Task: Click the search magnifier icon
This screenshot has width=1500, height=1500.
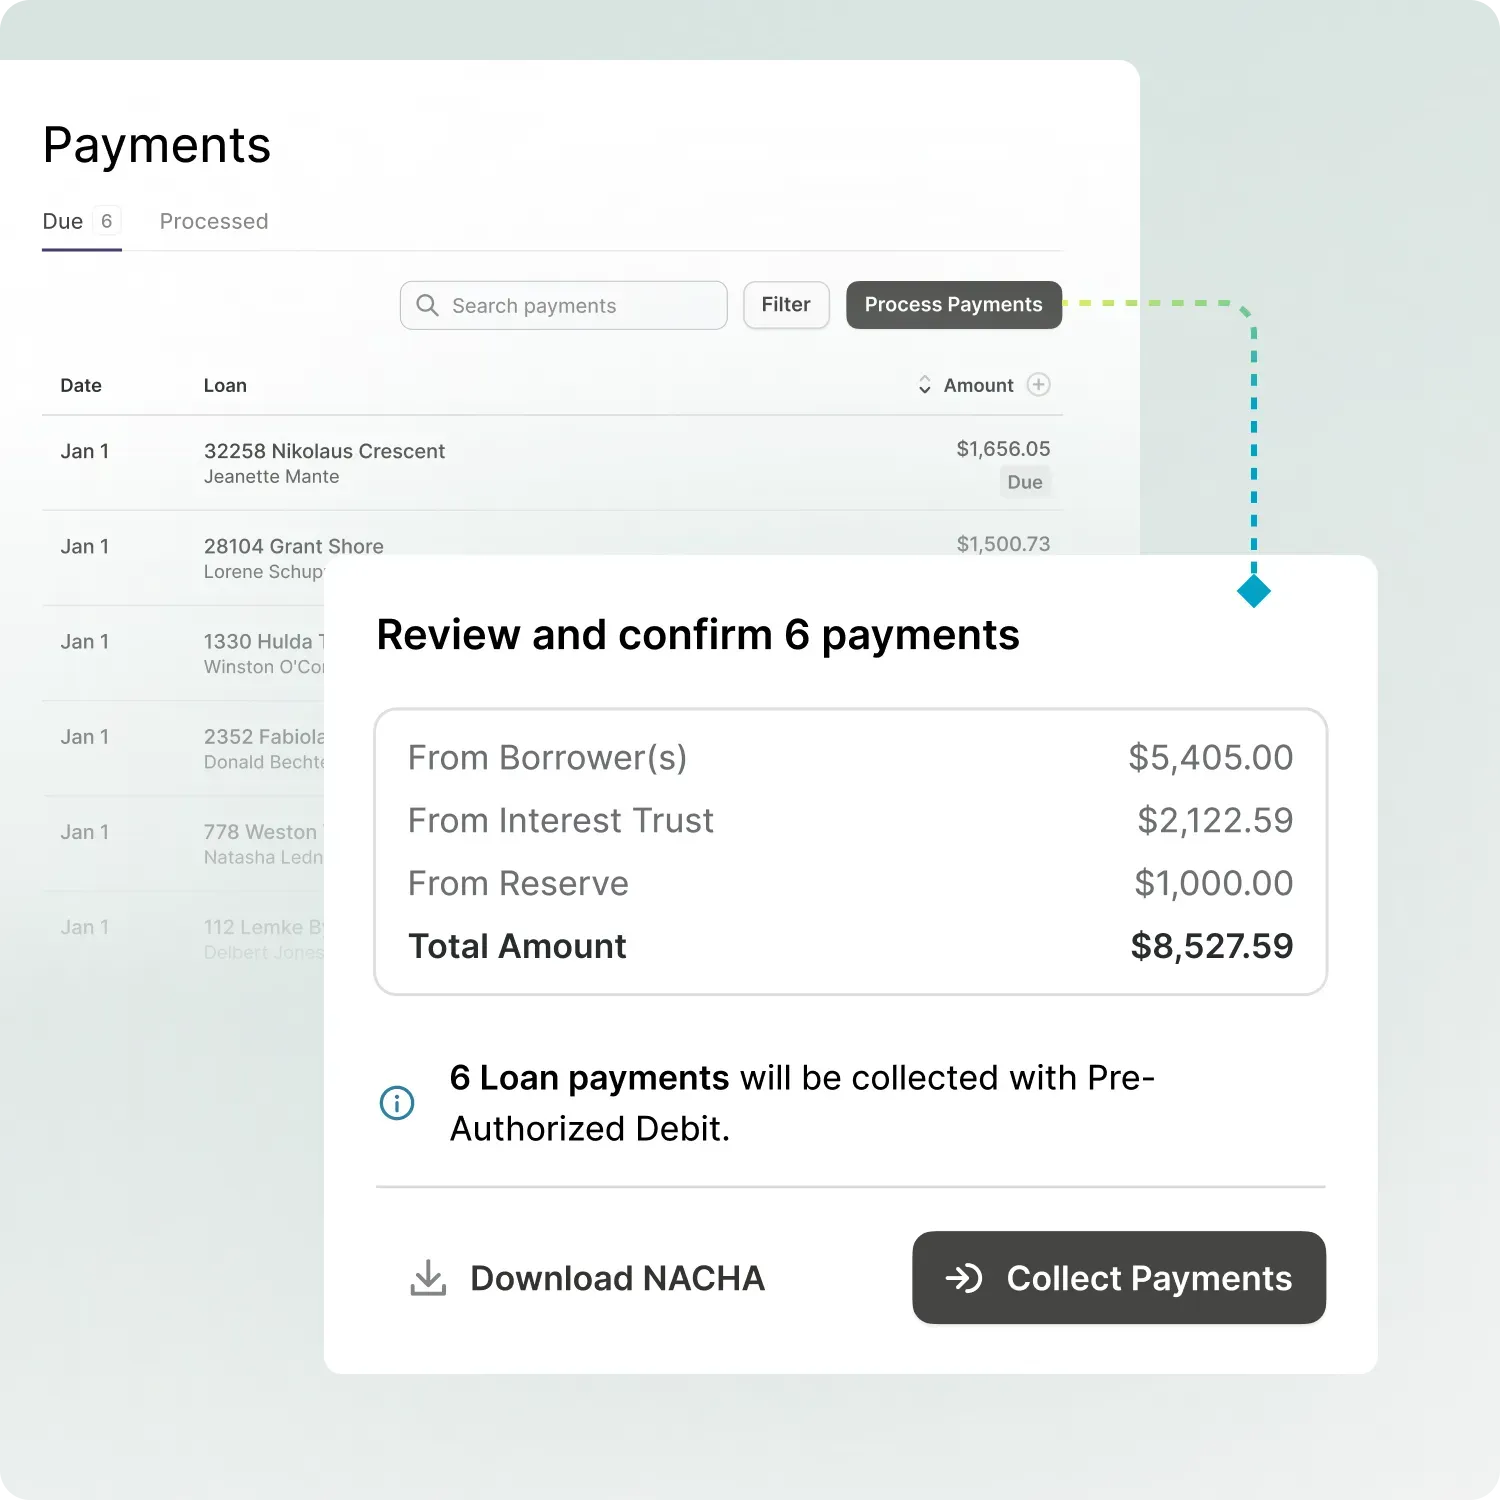Action: [x=427, y=305]
